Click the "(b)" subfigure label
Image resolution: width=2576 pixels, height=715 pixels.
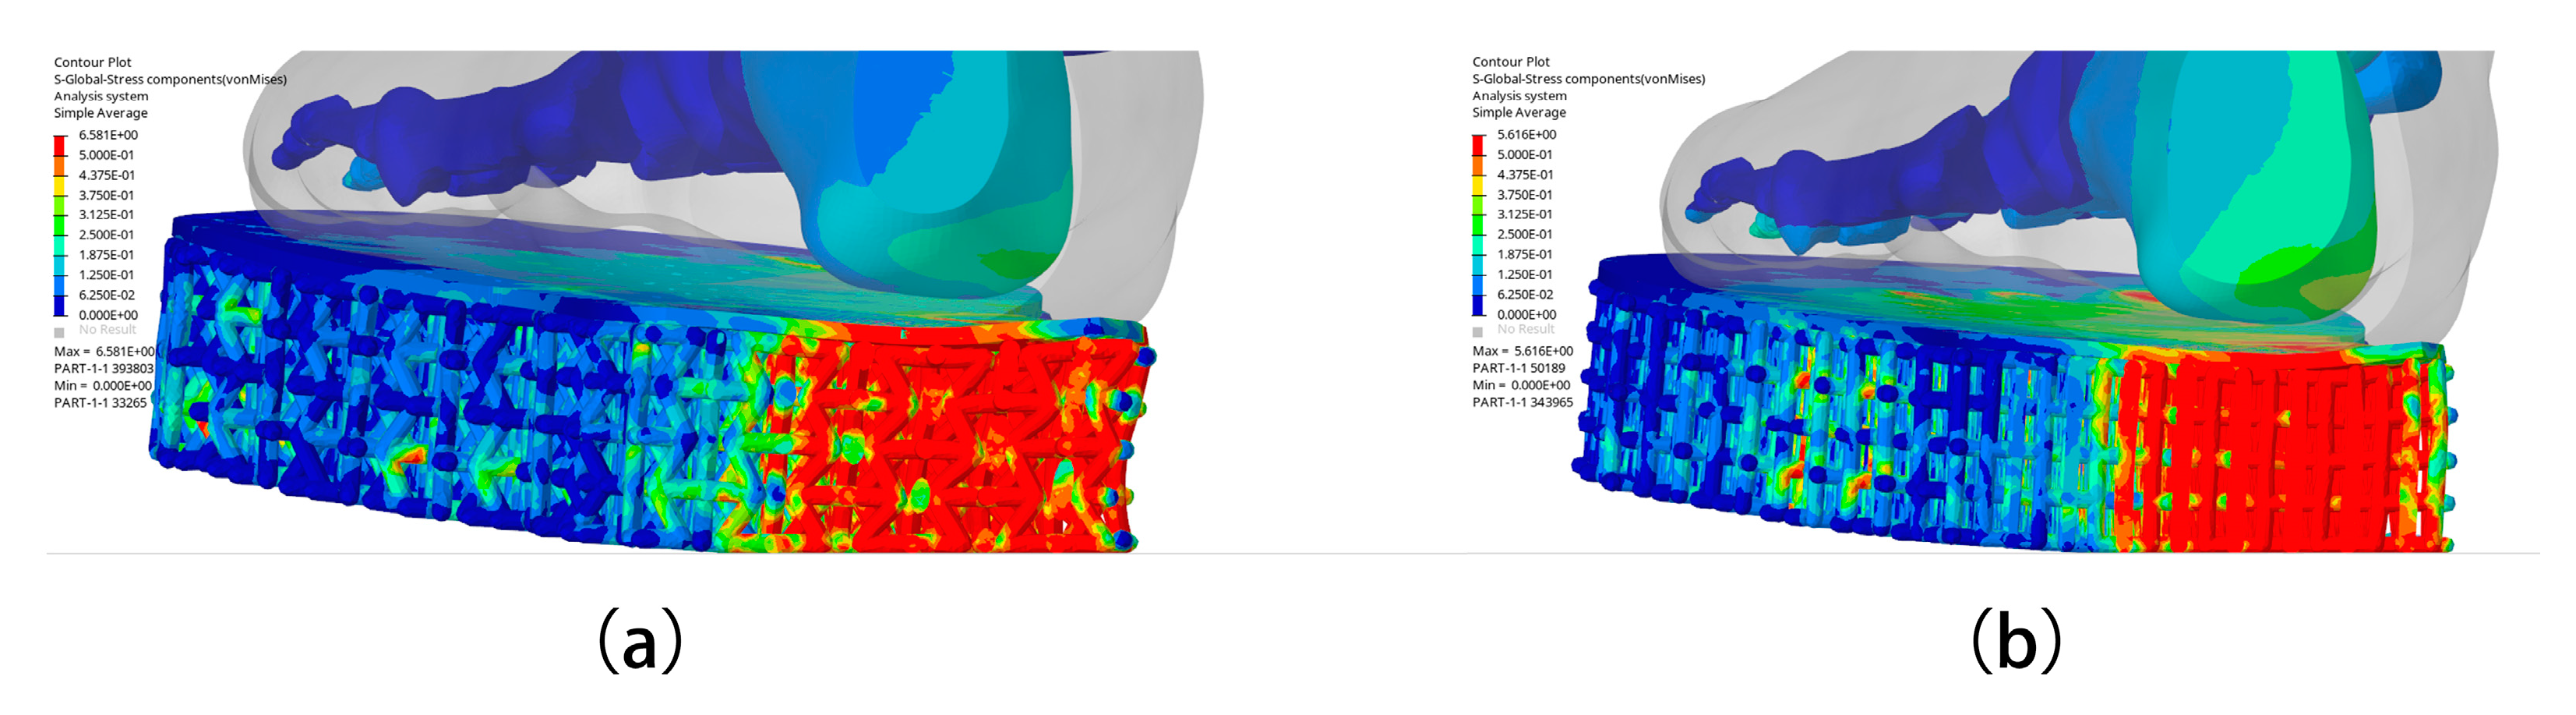coord(2015,641)
